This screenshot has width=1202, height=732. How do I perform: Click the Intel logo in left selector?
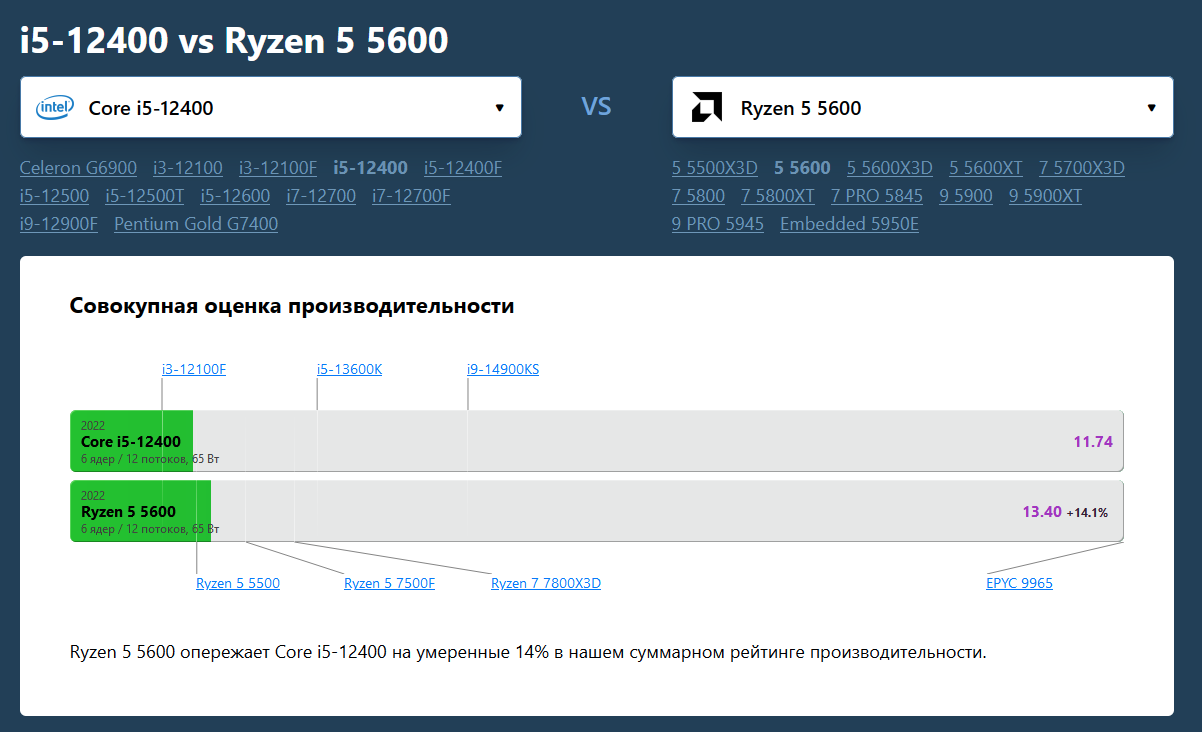tap(54, 108)
